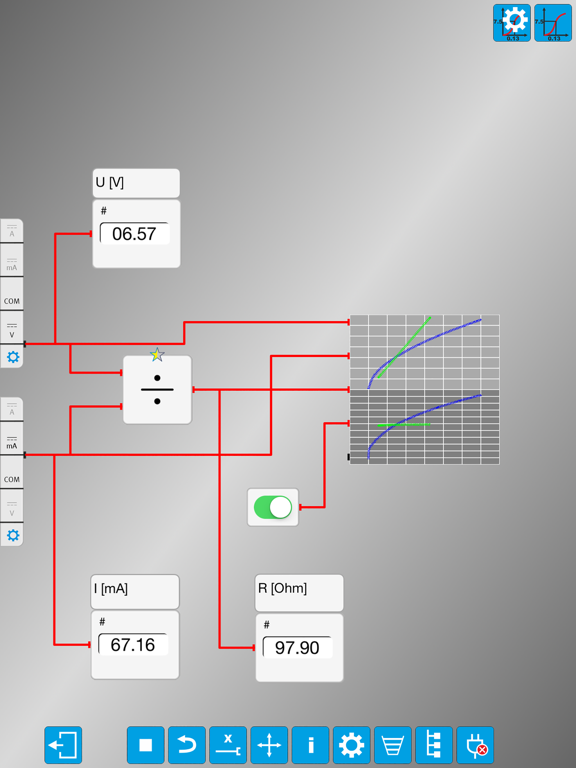Activate the four-way move arrows tool

pos(269,745)
